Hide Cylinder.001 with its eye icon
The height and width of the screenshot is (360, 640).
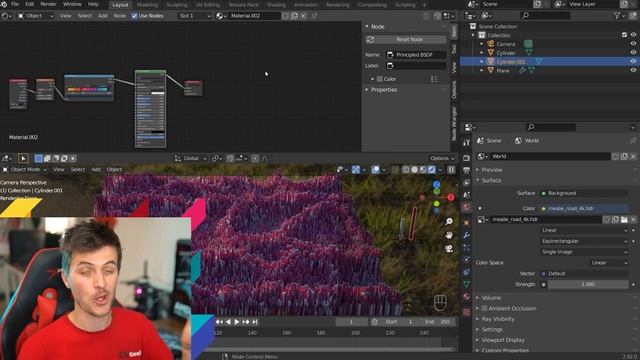633,62
